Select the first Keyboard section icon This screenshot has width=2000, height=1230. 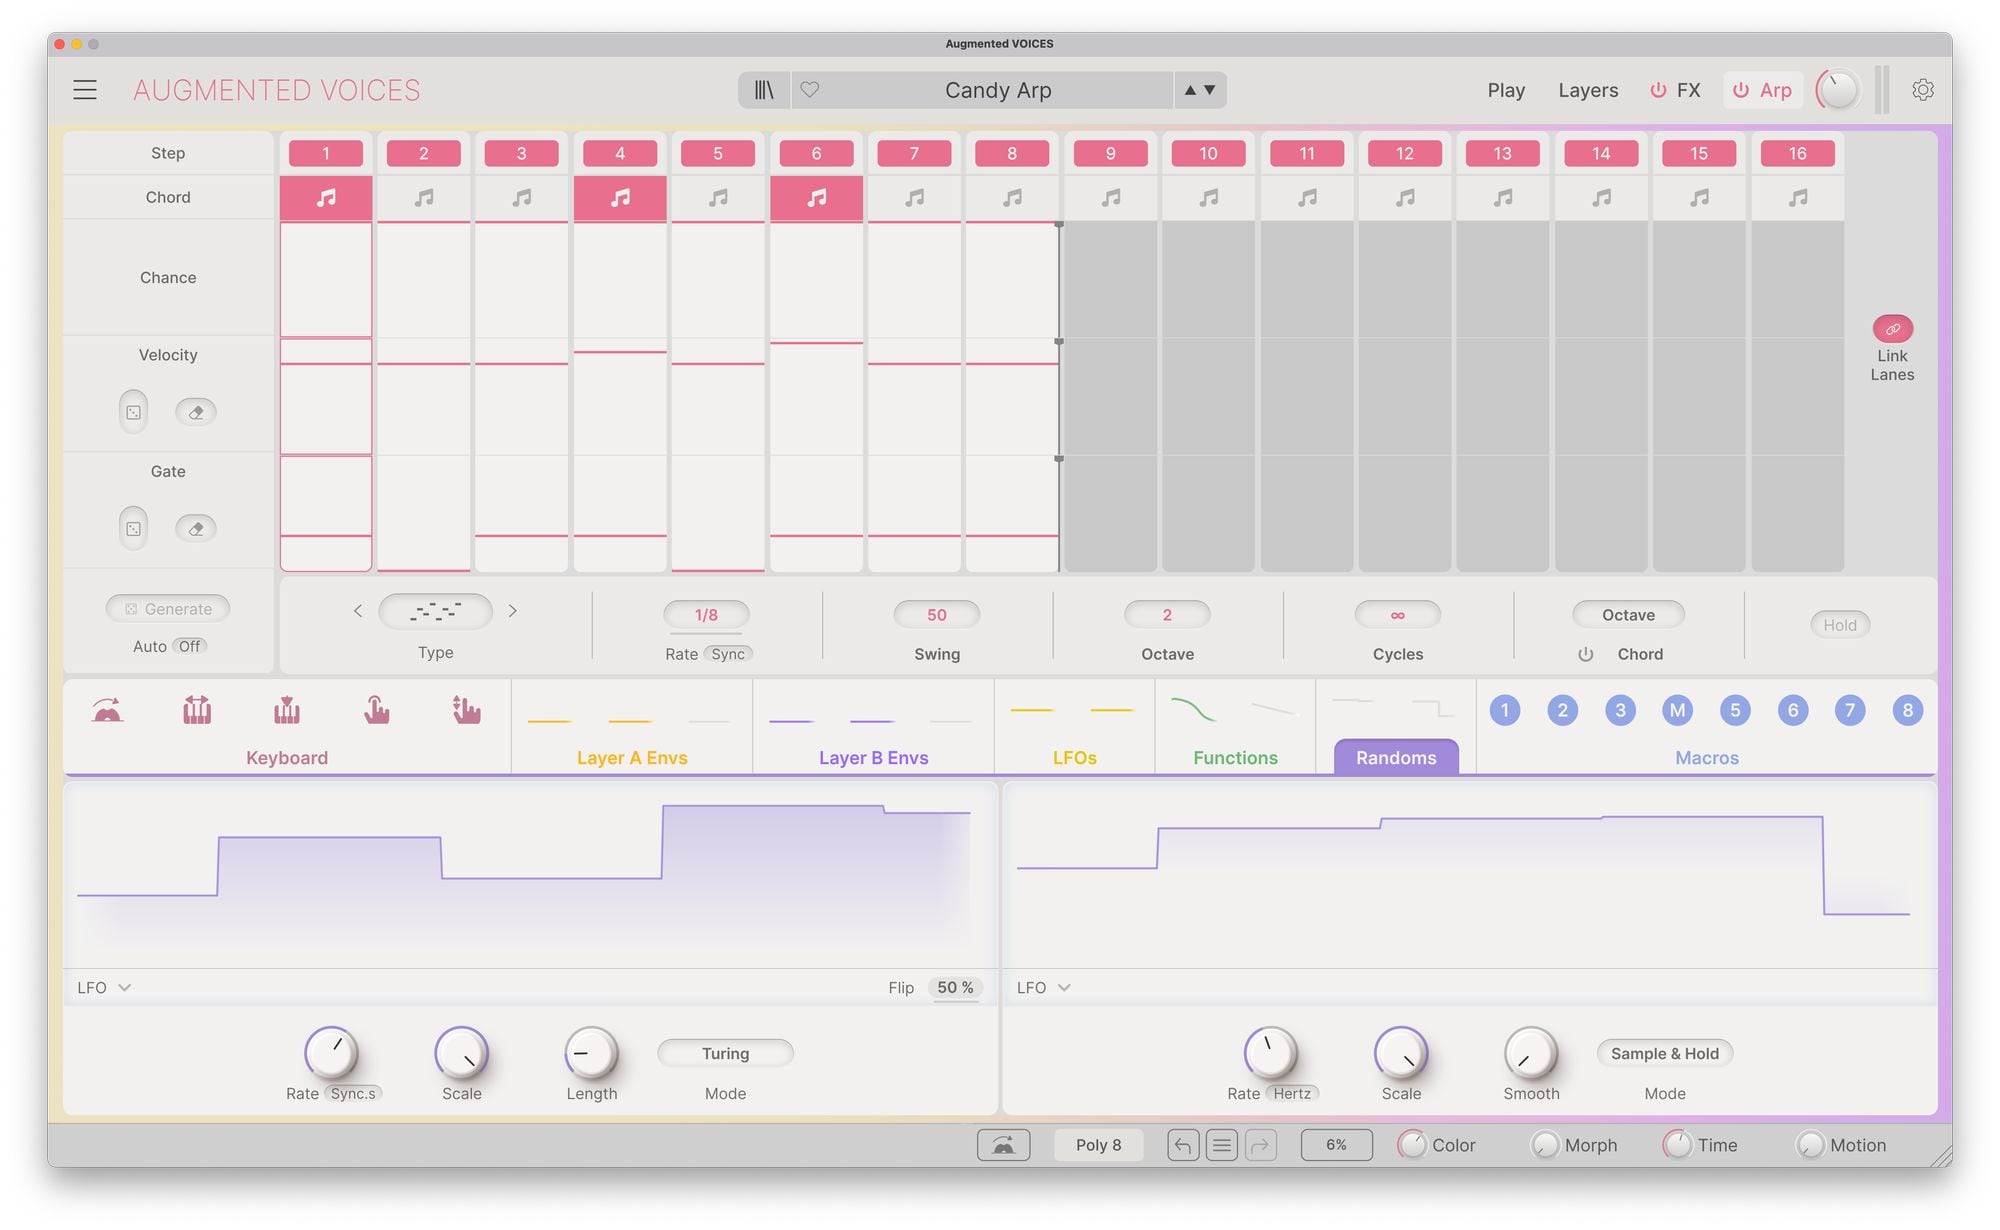[107, 710]
